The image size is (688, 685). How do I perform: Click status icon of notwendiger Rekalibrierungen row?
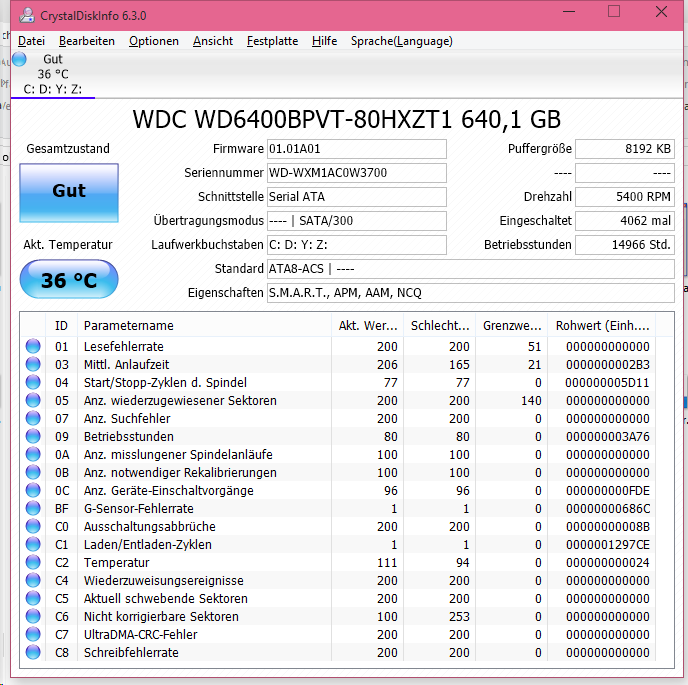33,472
